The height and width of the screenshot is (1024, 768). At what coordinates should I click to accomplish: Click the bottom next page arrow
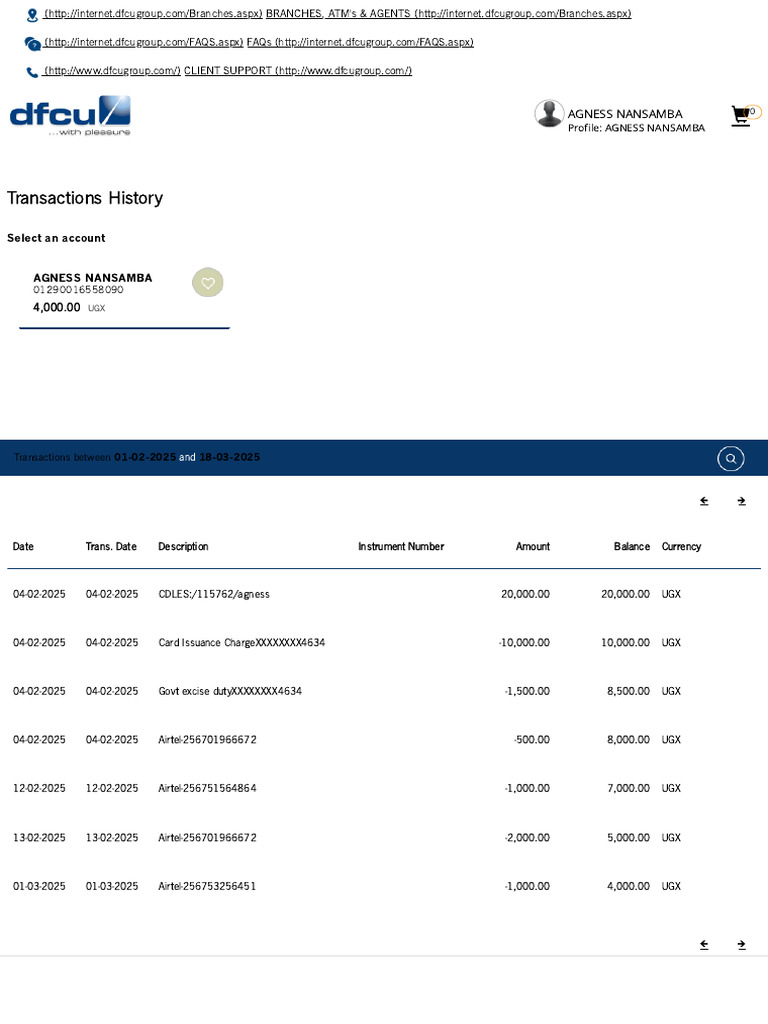[741, 944]
